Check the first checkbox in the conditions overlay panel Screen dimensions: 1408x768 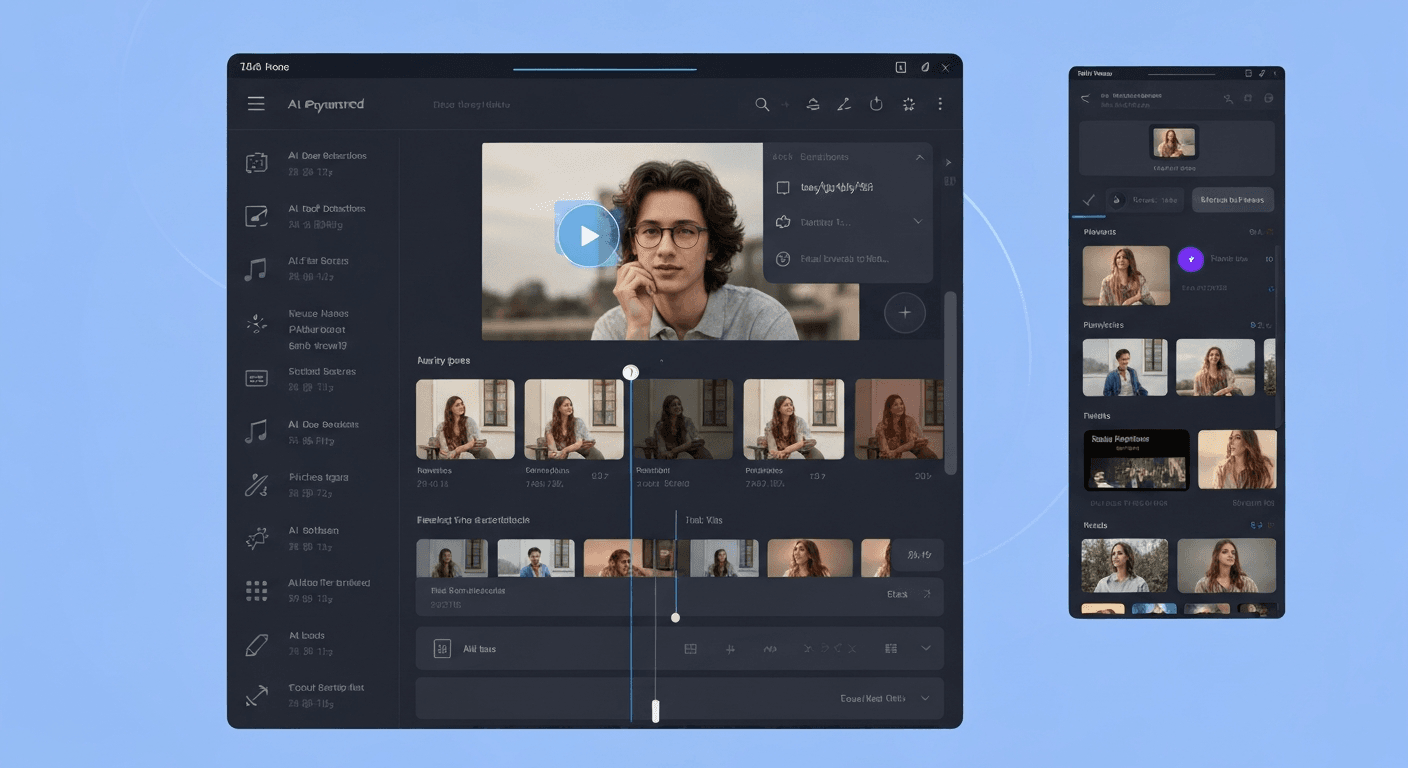pyautogui.click(x=785, y=187)
